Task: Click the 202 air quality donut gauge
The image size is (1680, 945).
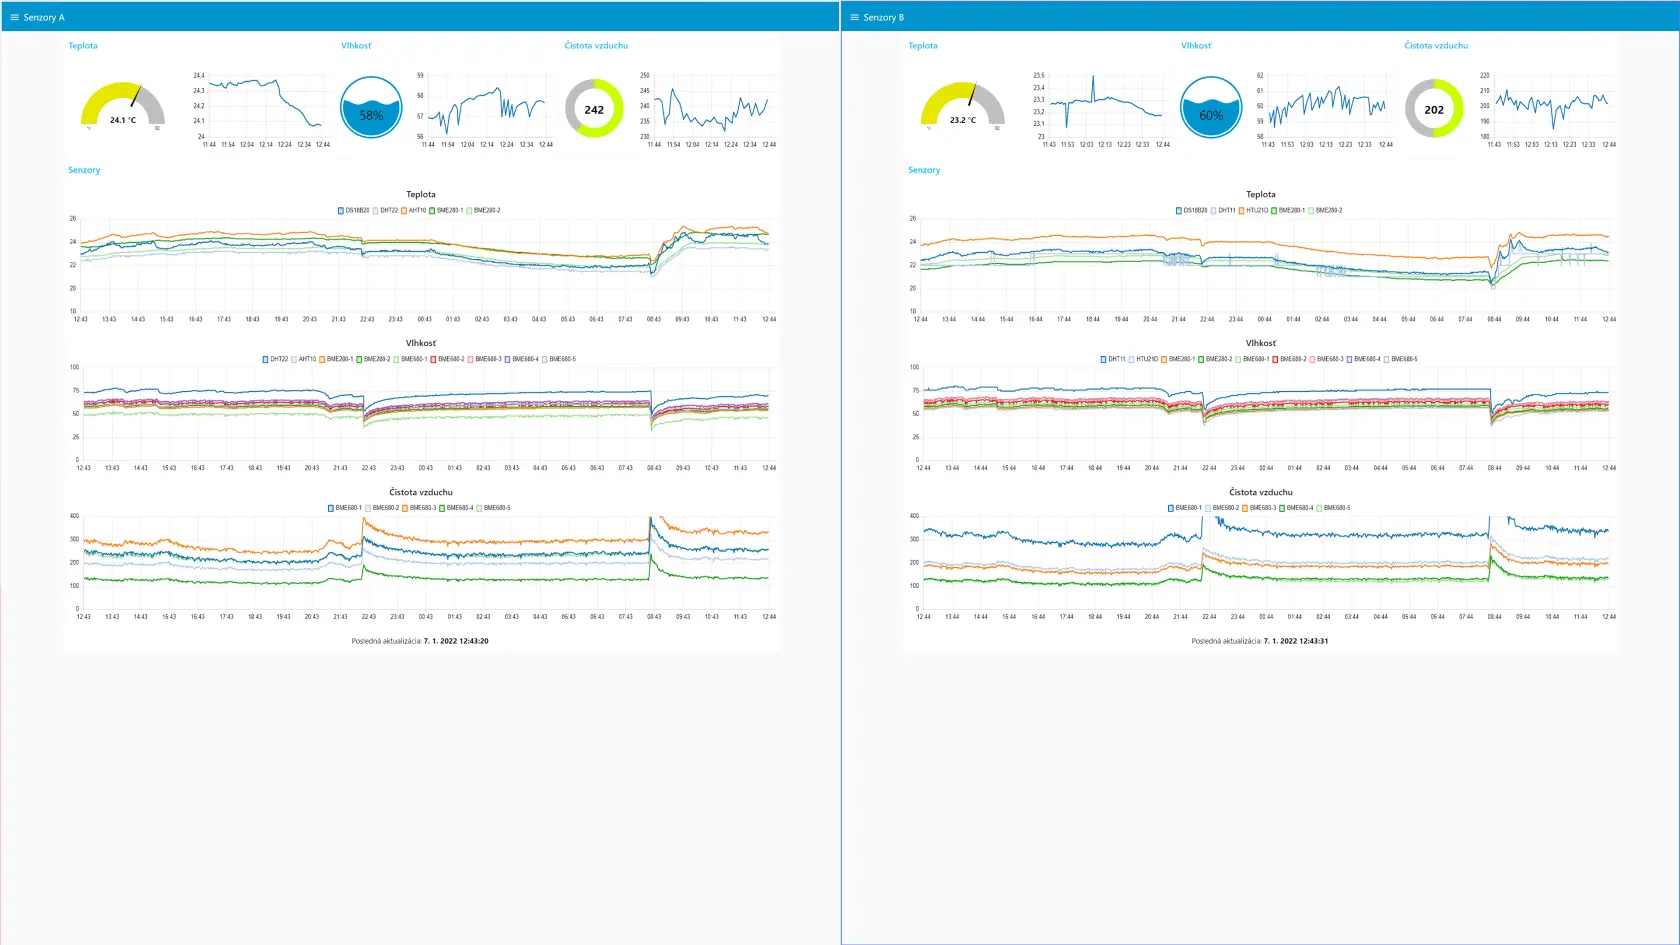Action: coord(1434,109)
